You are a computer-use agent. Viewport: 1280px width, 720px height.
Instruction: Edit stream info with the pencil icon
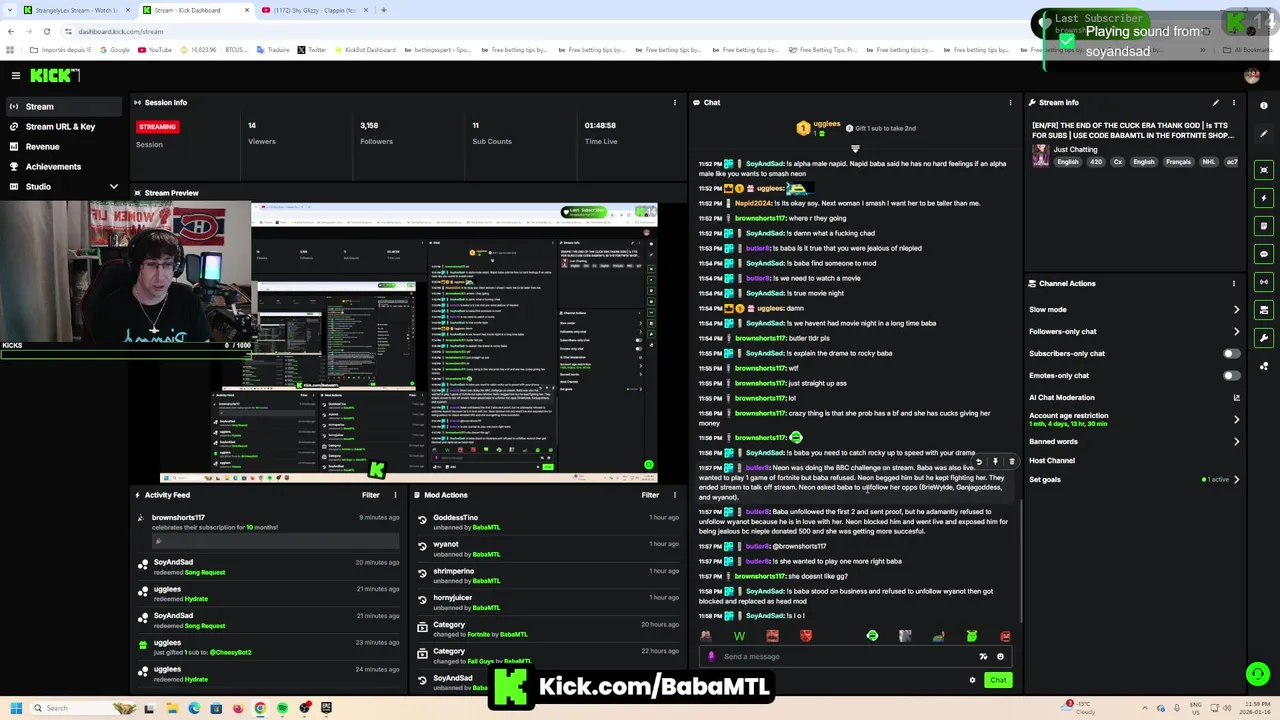point(1216,102)
